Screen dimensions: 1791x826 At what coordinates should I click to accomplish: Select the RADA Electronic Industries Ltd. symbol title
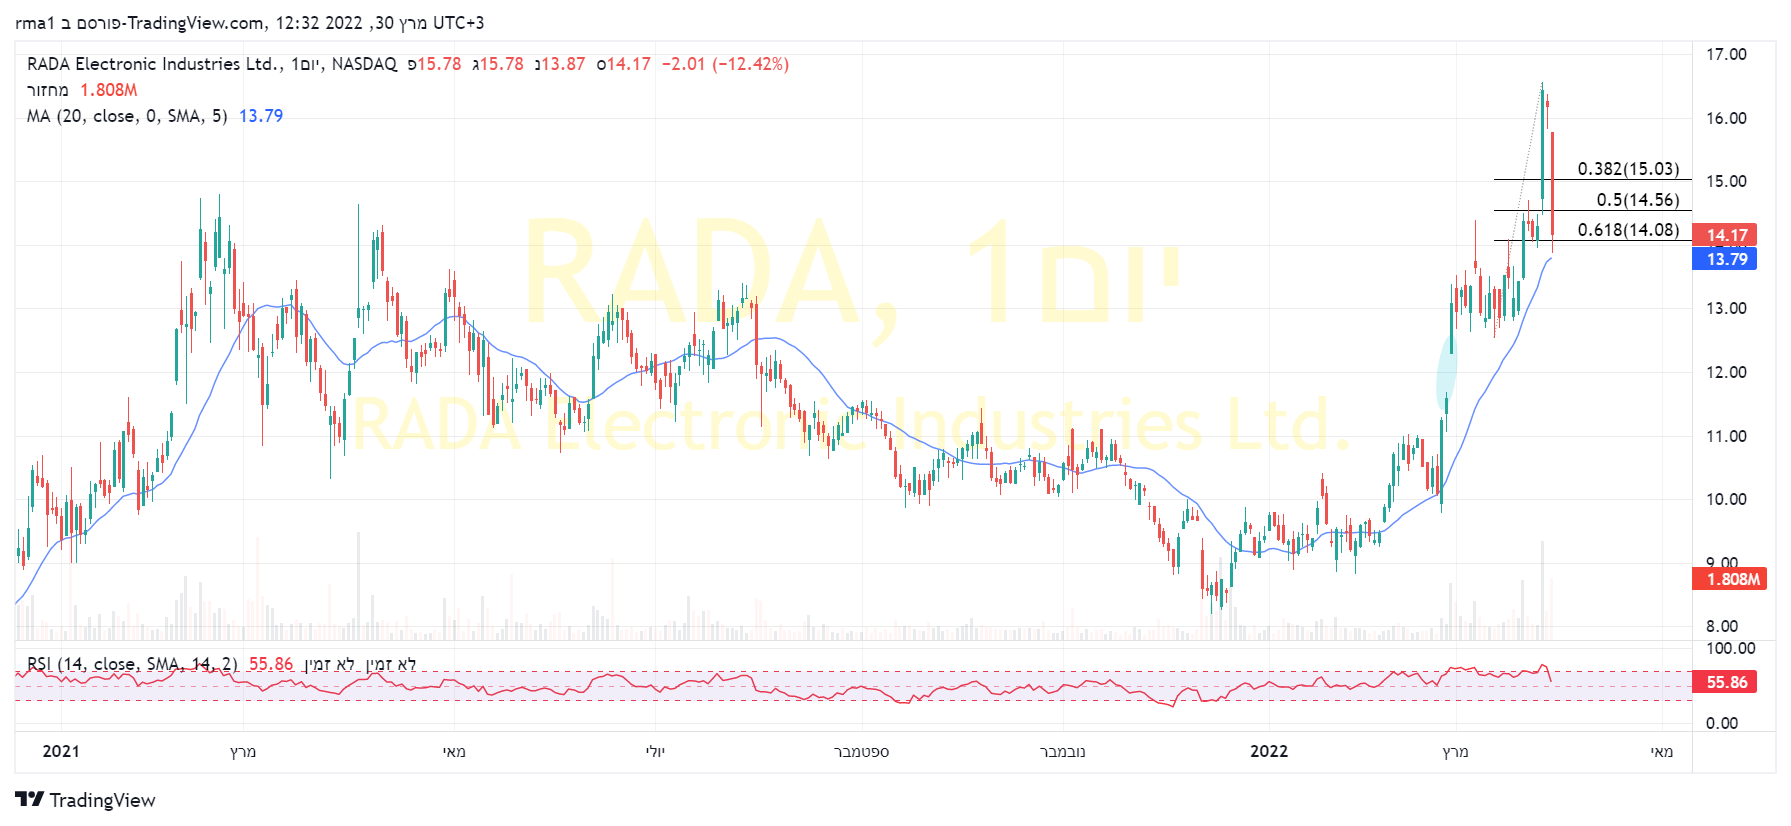[154, 64]
